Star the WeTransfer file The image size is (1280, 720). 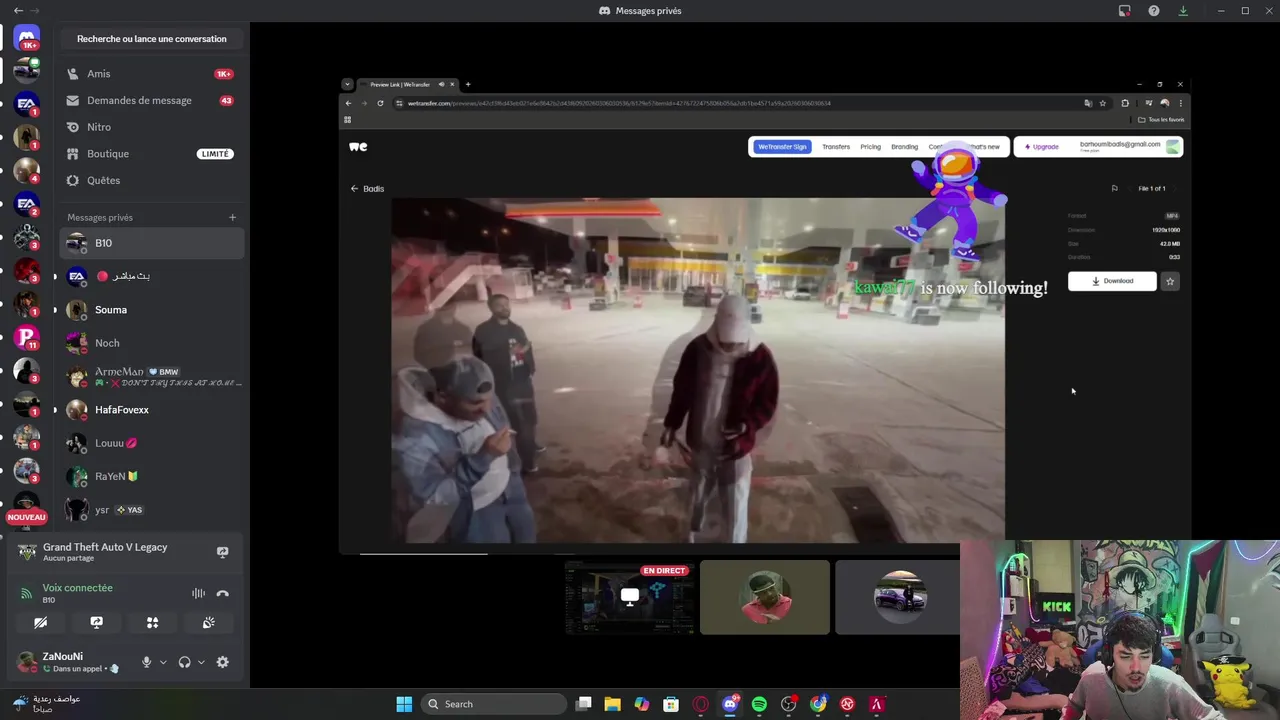click(x=1170, y=281)
